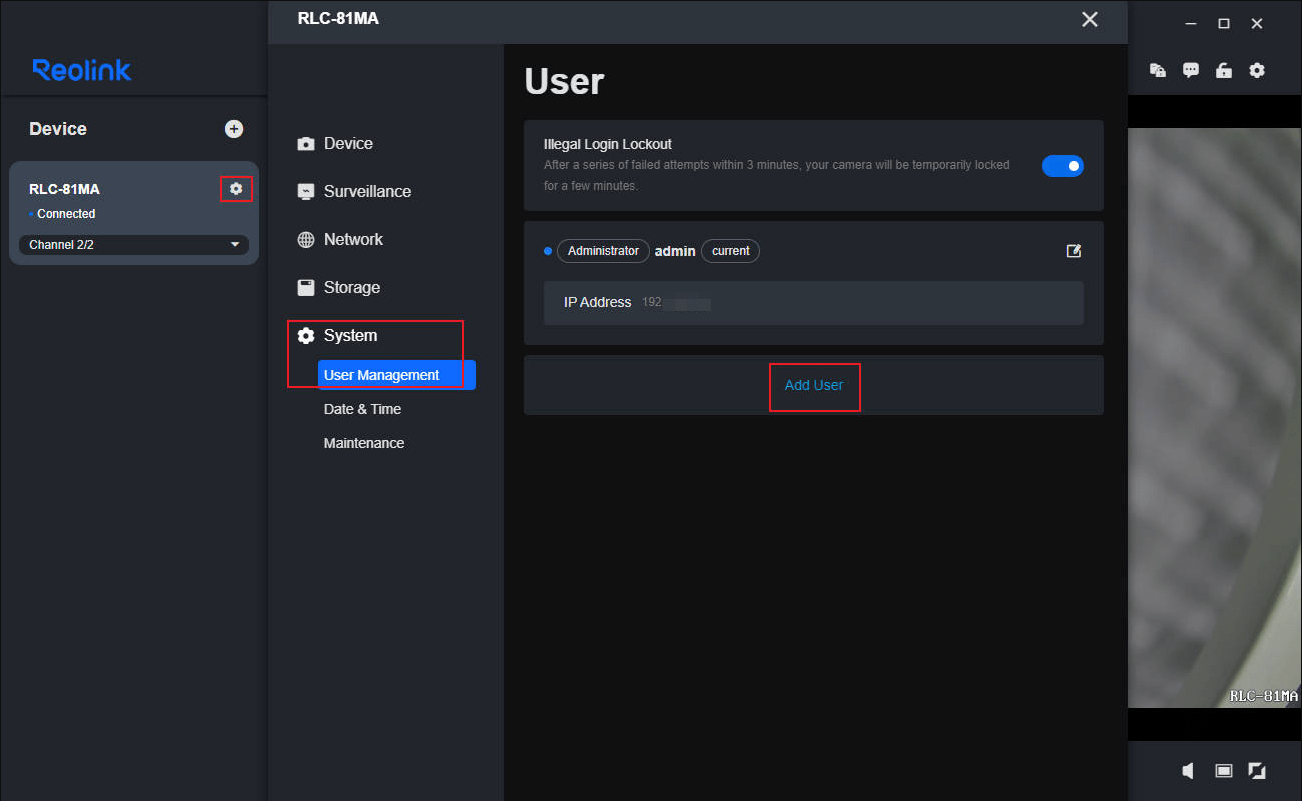Select Maintenance under System
Viewport: 1302px width, 801px height.
[364, 443]
